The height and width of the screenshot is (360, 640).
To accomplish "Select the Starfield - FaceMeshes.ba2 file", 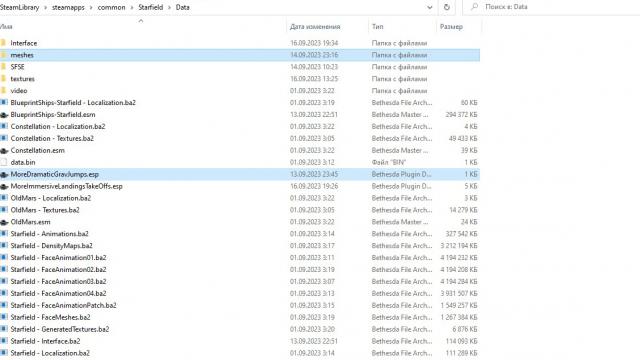I will tap(240, 317).
